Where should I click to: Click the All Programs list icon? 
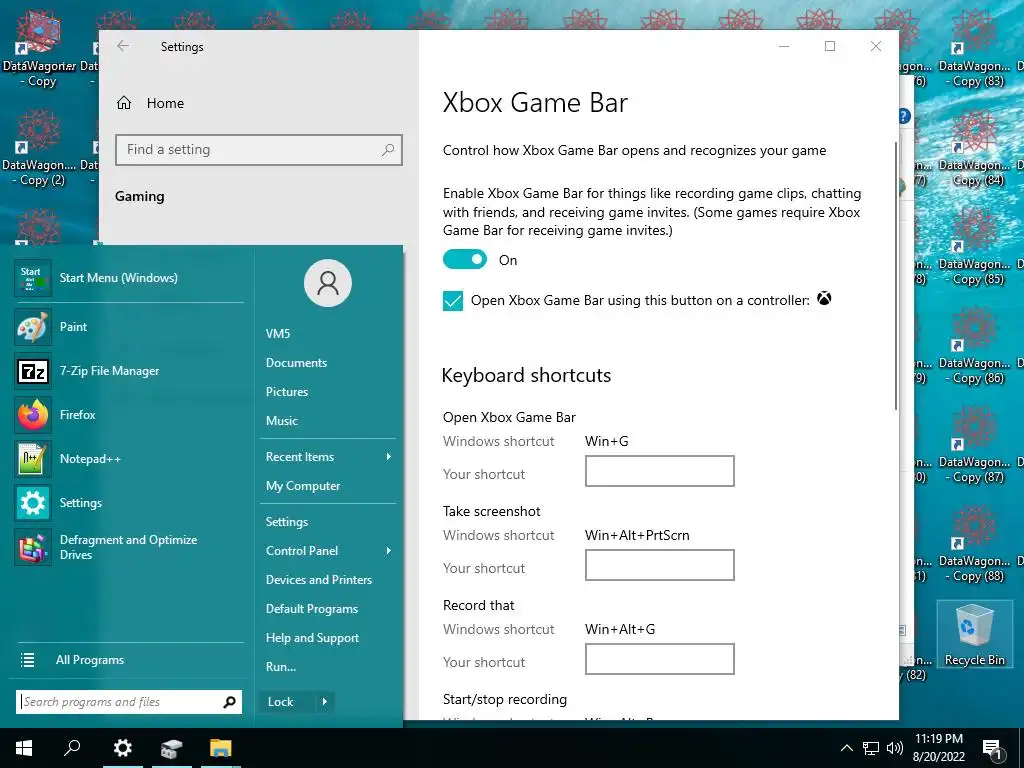tap(27, 660)
